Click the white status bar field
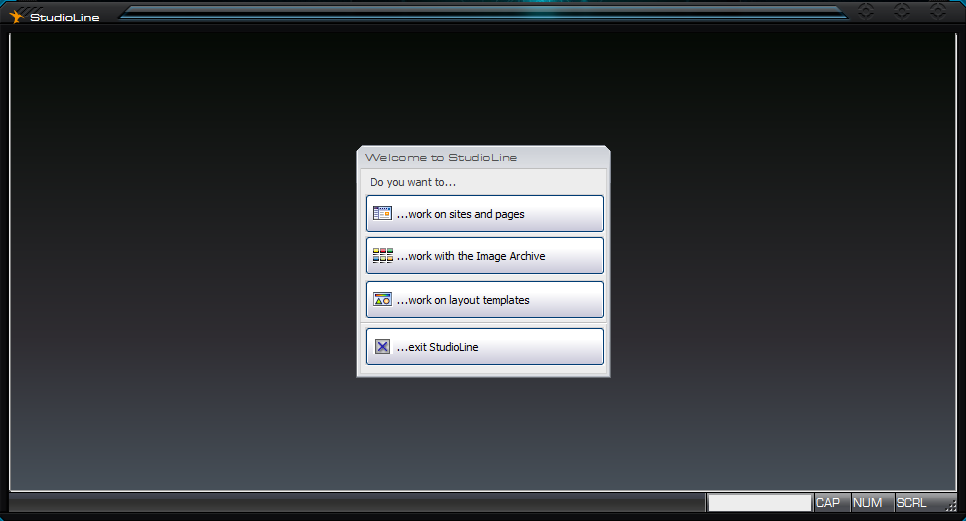 (x=759, y=503)
